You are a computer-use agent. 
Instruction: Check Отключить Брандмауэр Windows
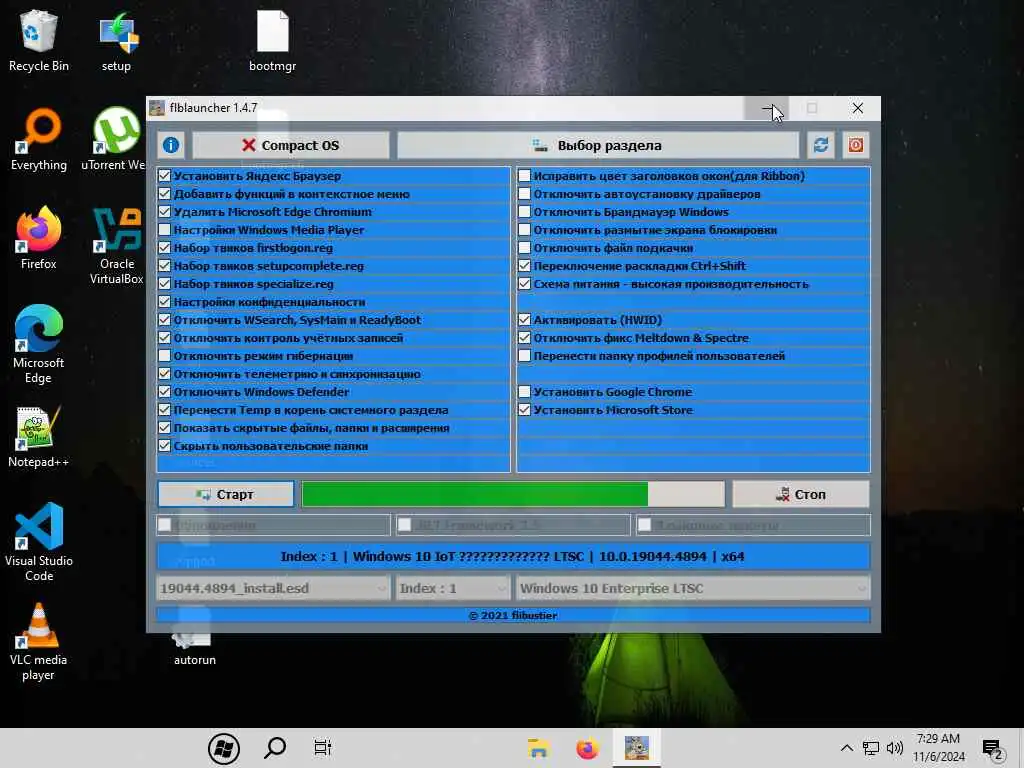(524, 212)
